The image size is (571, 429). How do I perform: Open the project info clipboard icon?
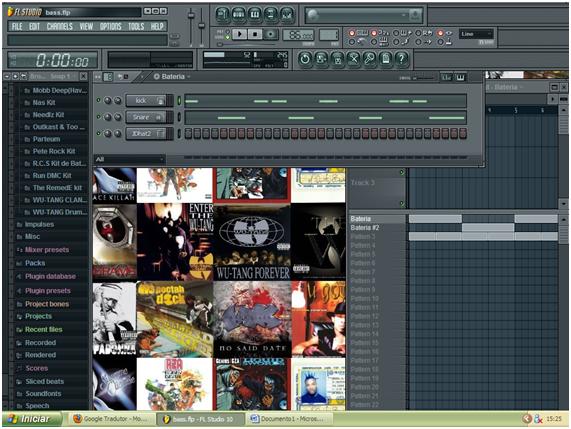click(x=386, y=58)
